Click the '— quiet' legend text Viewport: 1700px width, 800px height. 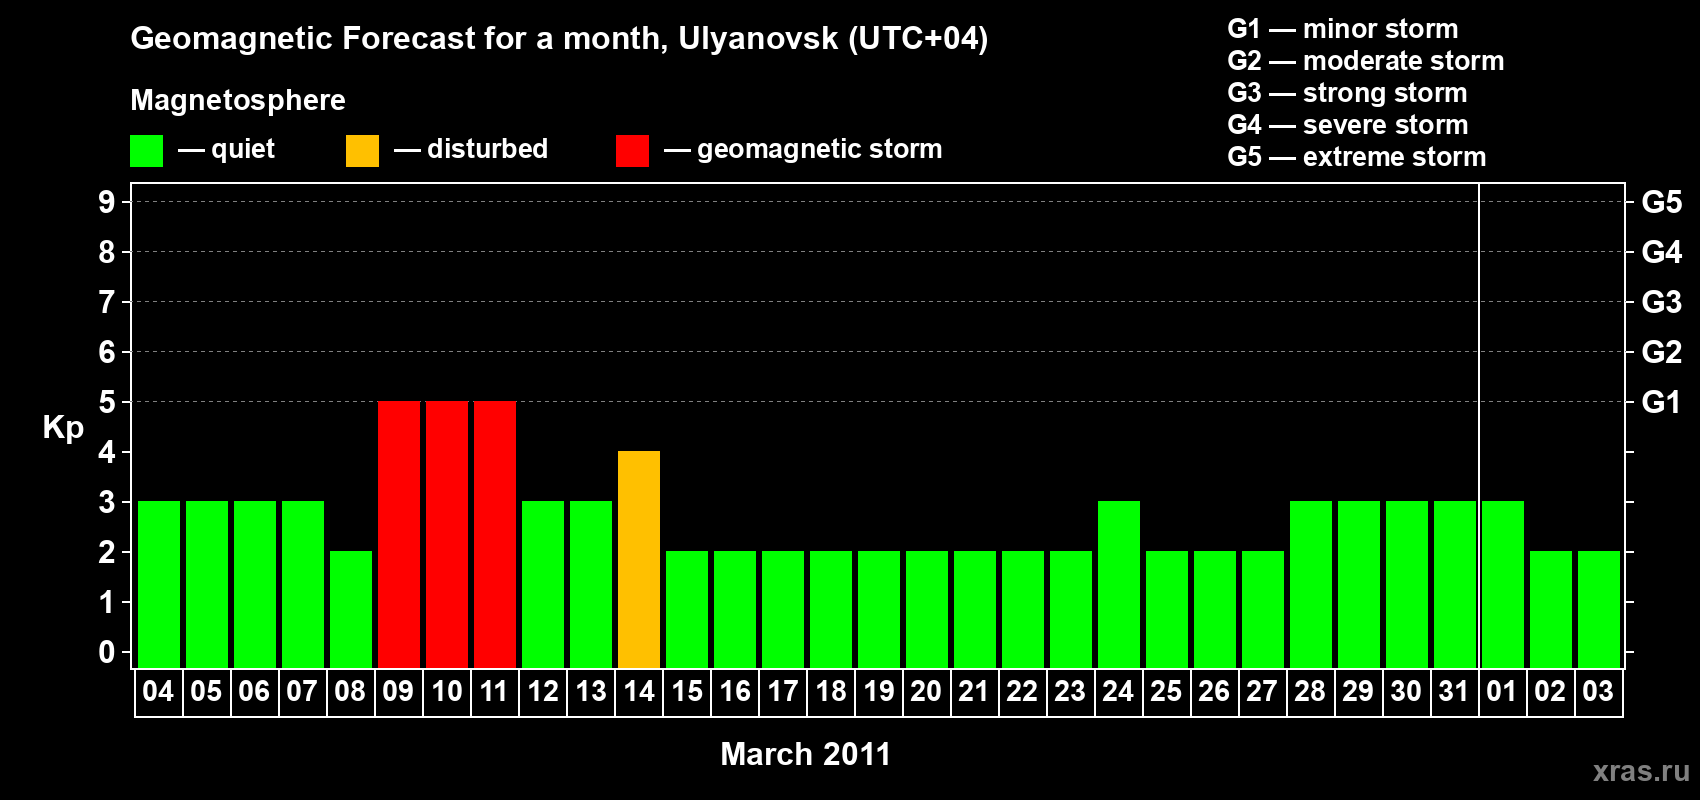tap(226, 150)
